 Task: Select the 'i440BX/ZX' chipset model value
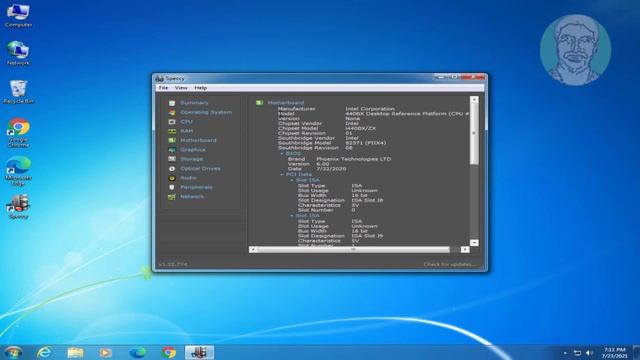pos(360,128)
